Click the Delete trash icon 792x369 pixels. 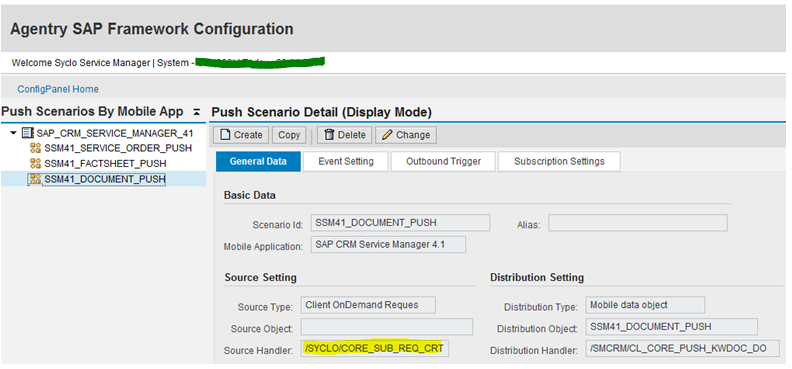(329, 135)
